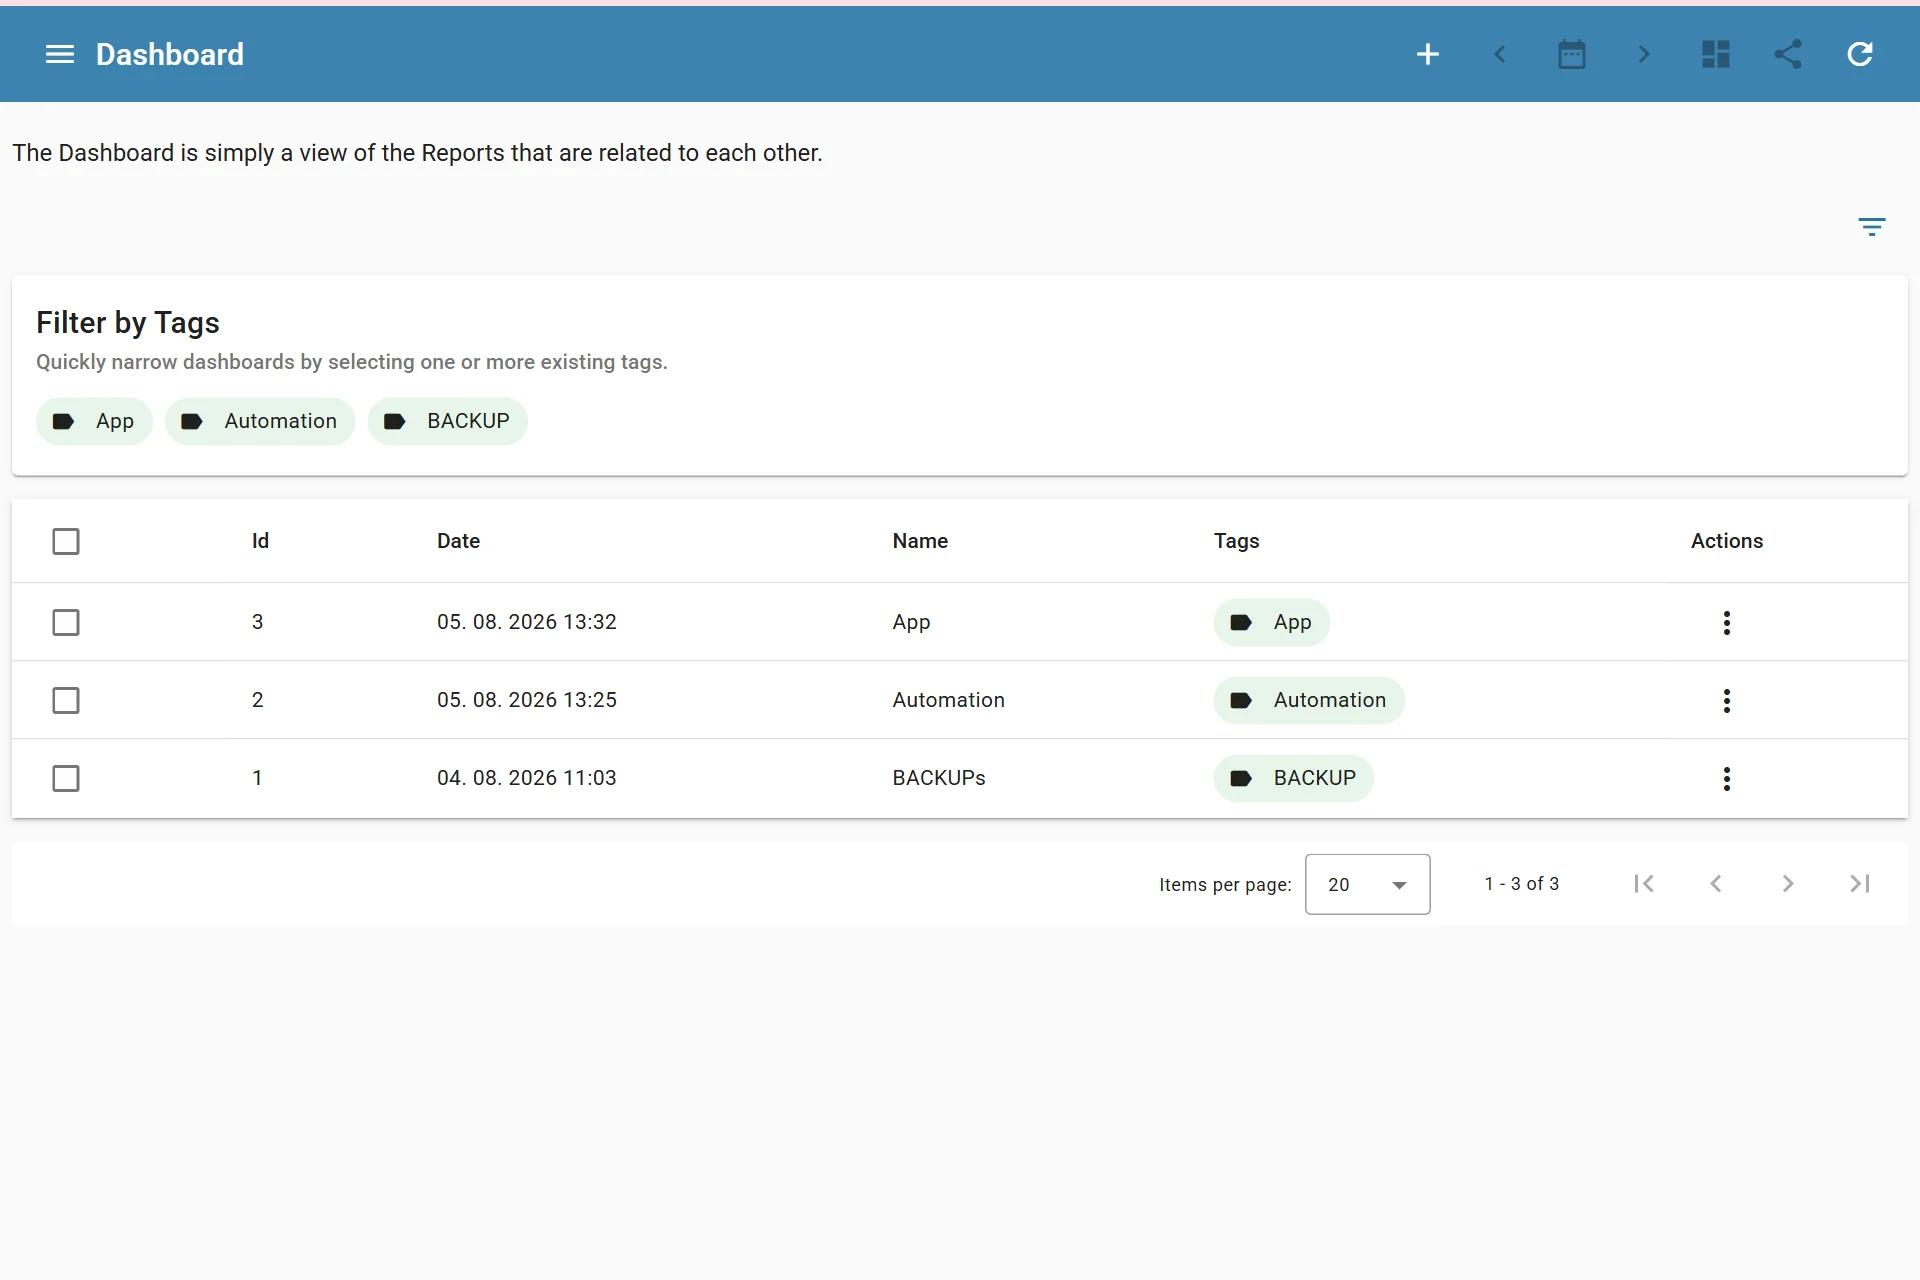Check the box for row Id 2
The height and width of the screenshot is (1280, 1920).
coord(66,701)
